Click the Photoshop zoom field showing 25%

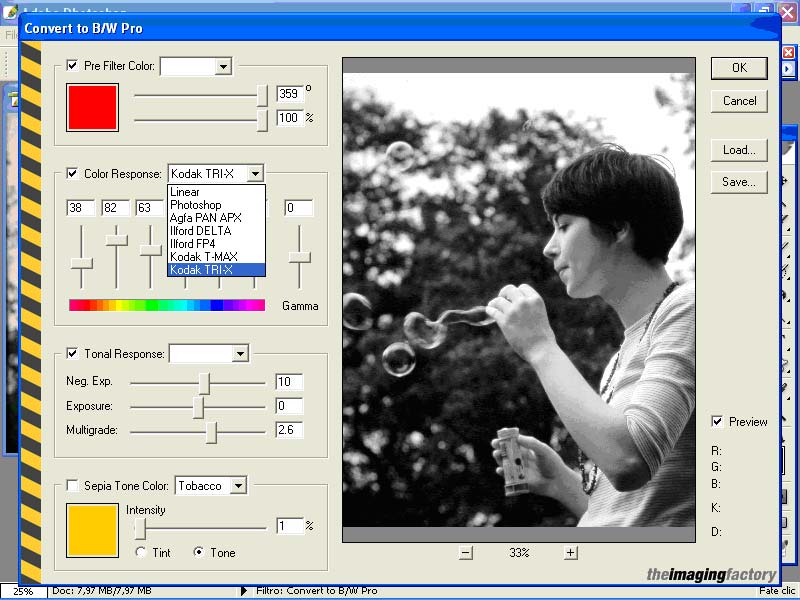23,592
